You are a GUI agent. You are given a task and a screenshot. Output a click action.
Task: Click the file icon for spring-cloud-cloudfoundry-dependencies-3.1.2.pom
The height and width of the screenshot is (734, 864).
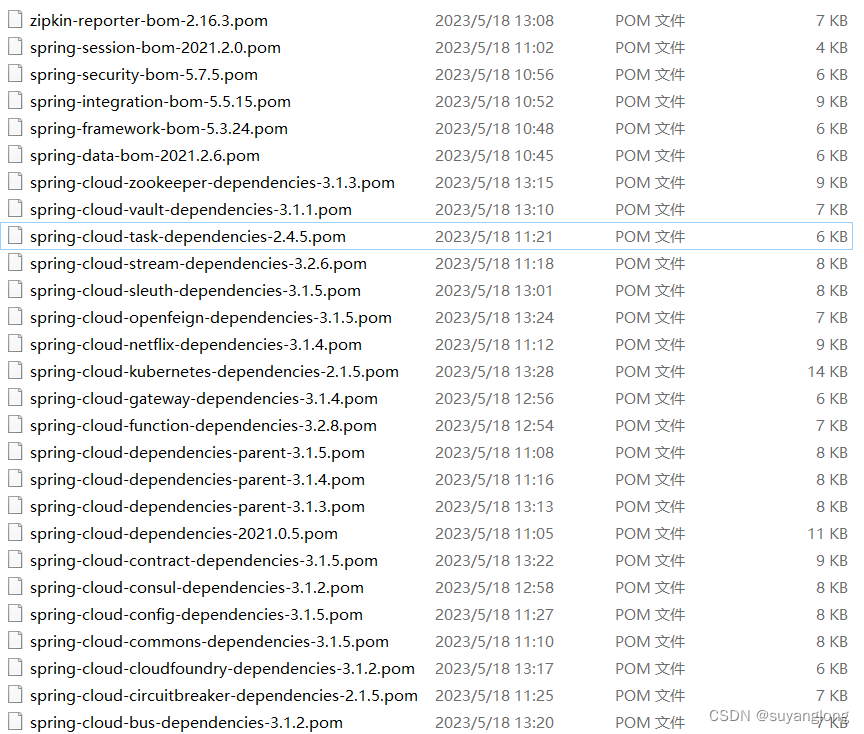[15, 668]
